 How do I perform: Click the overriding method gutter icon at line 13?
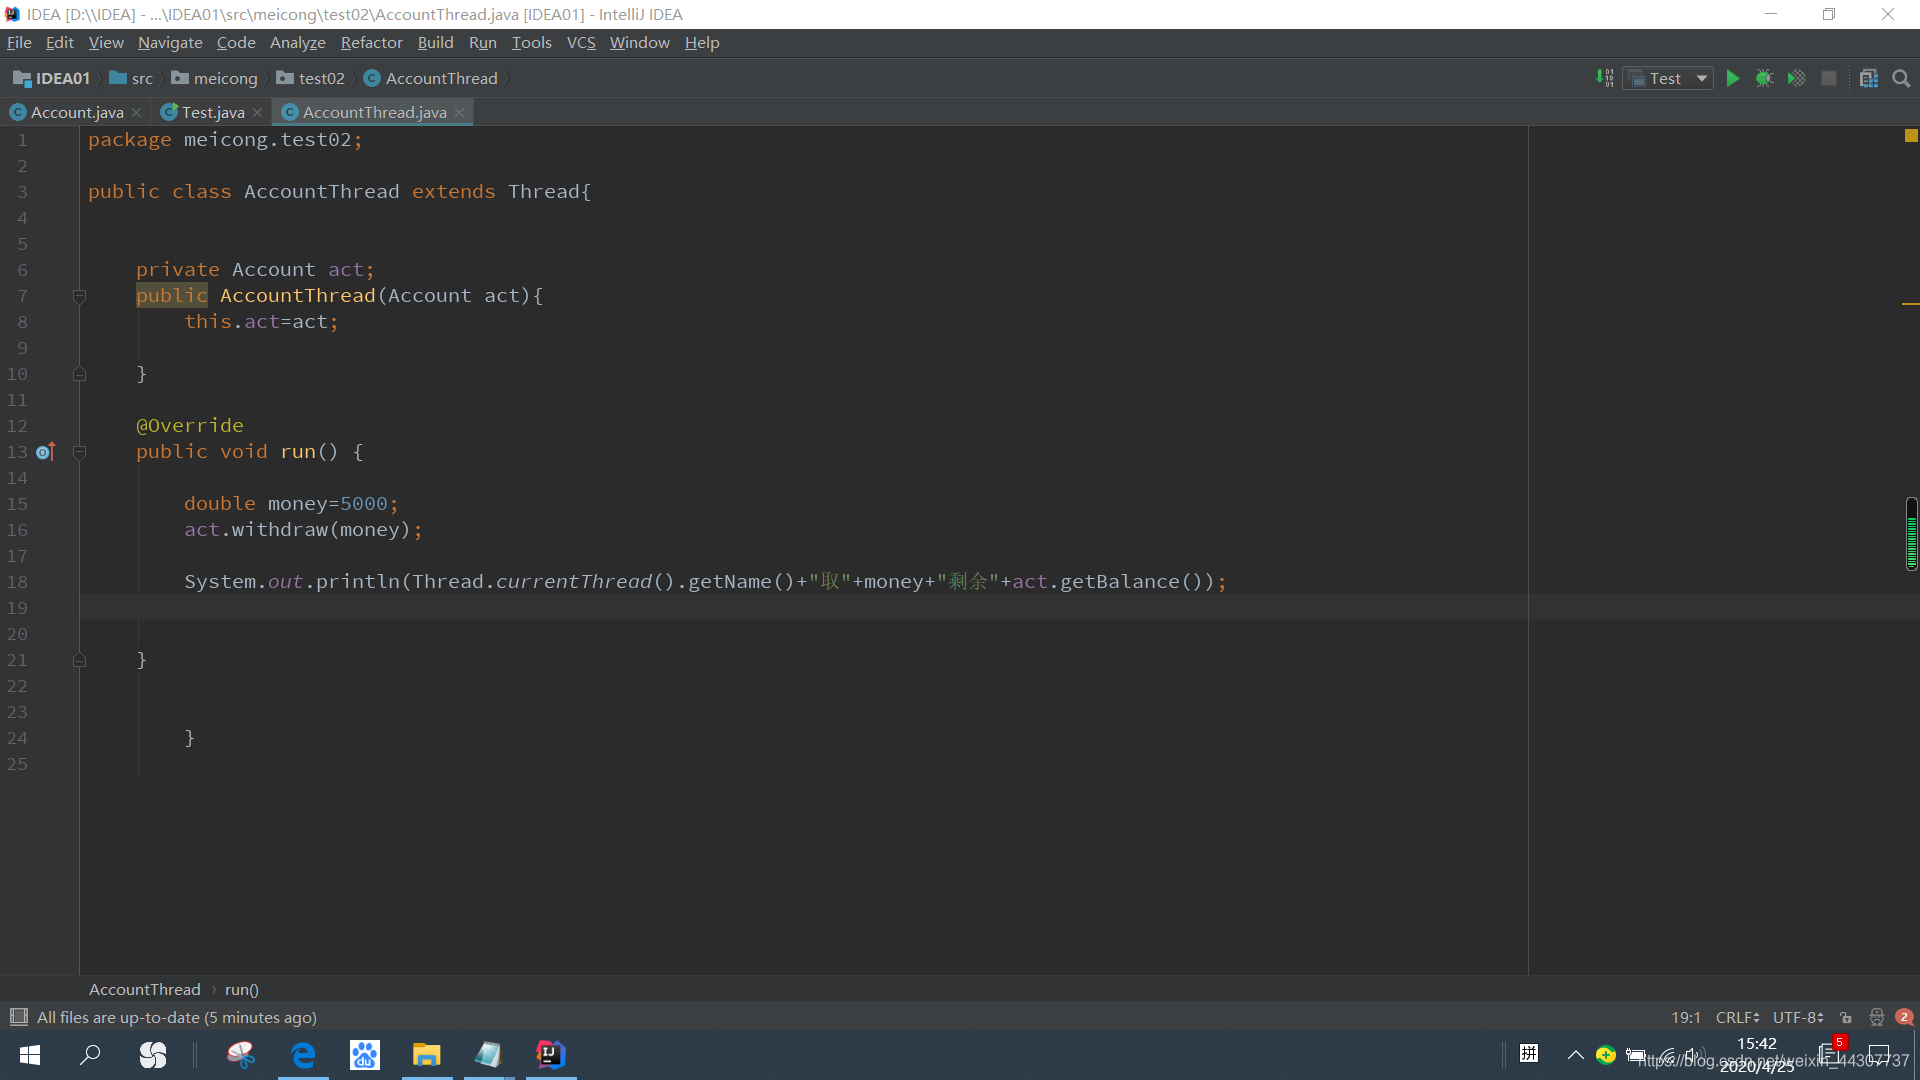click(x=45, y=452)
